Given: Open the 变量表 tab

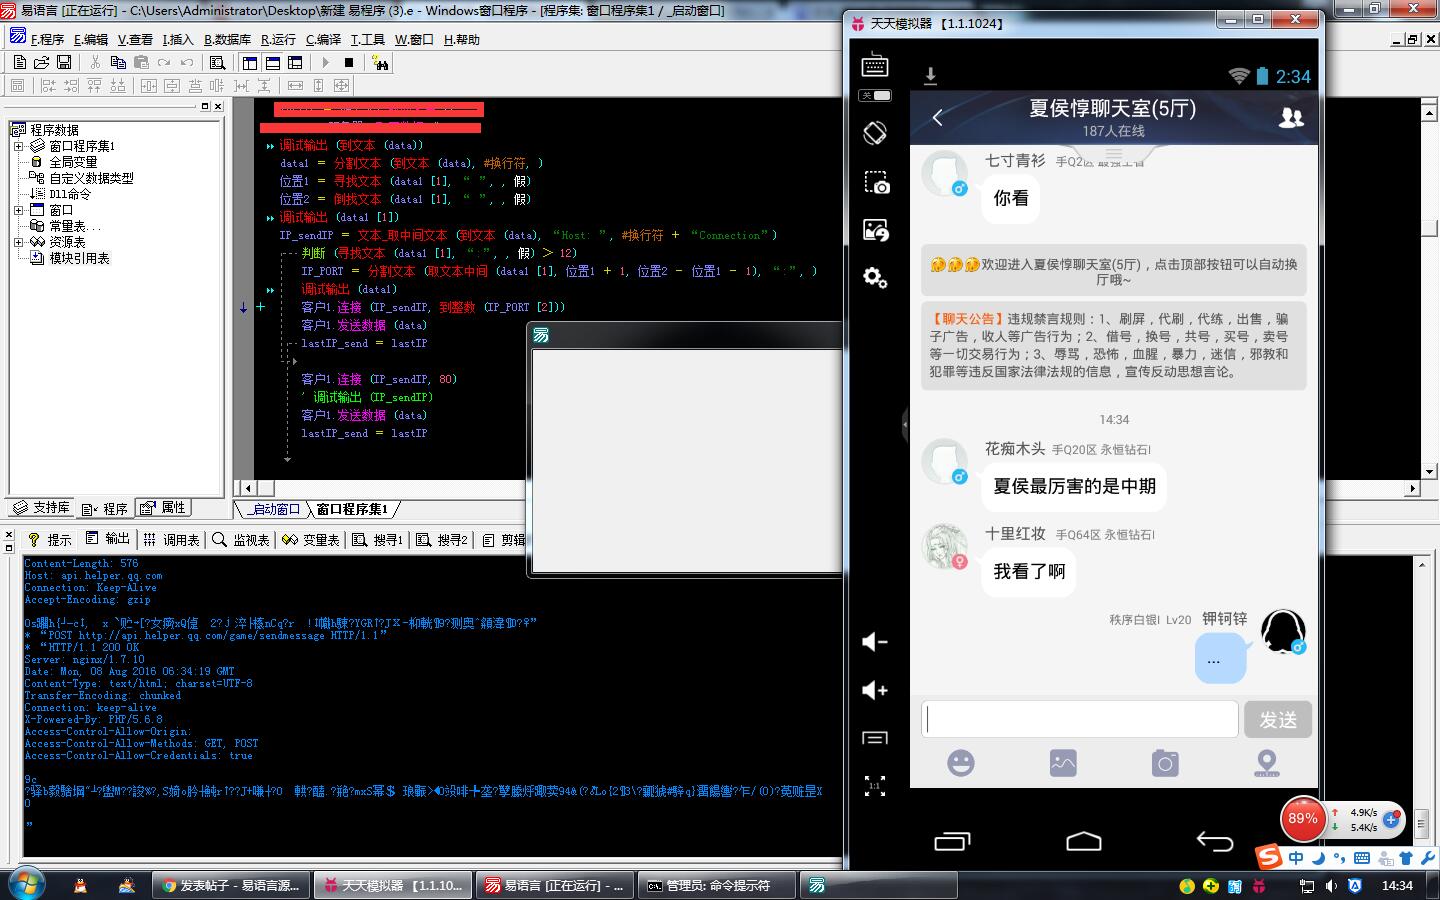Looking at the screenshot, I should (x=311, y=540).
